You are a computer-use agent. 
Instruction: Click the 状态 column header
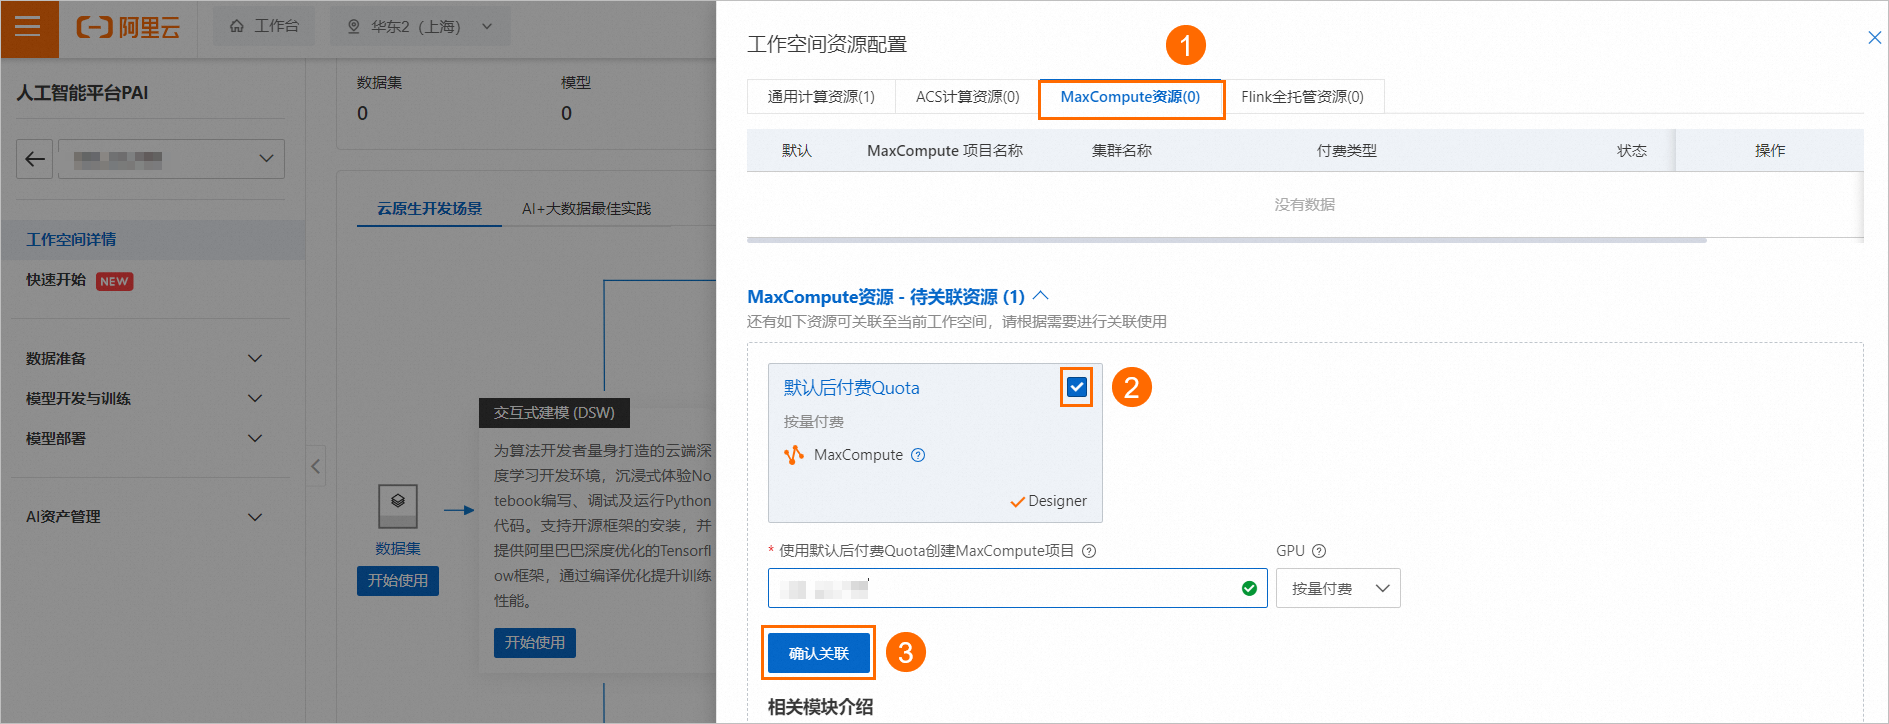pyautogui.click(x=1632, y=151)
